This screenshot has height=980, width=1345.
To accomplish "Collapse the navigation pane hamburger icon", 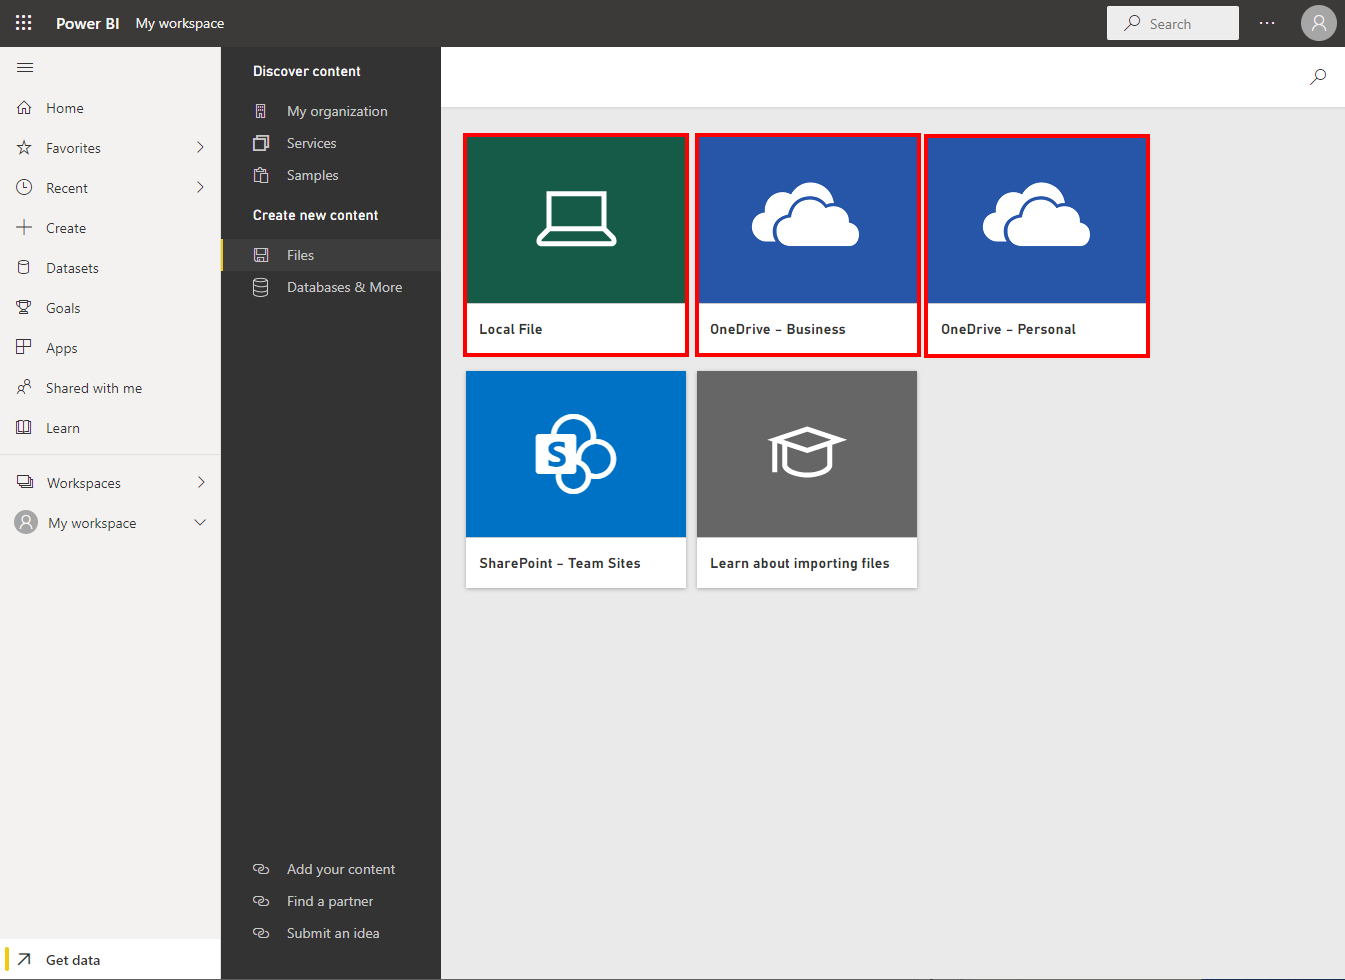I will (x=25, y=68).
